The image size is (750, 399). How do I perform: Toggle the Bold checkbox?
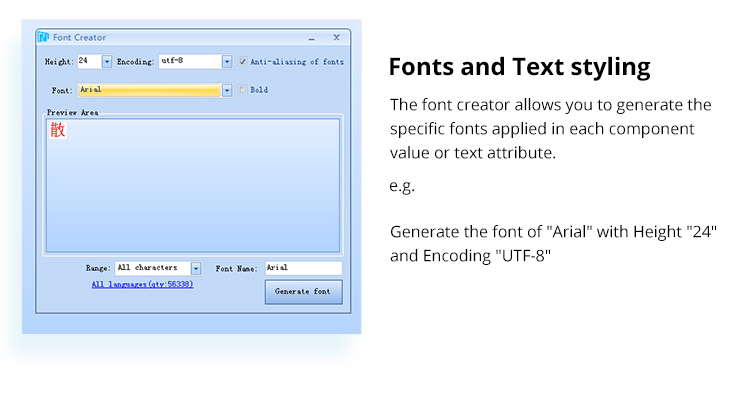243,89
